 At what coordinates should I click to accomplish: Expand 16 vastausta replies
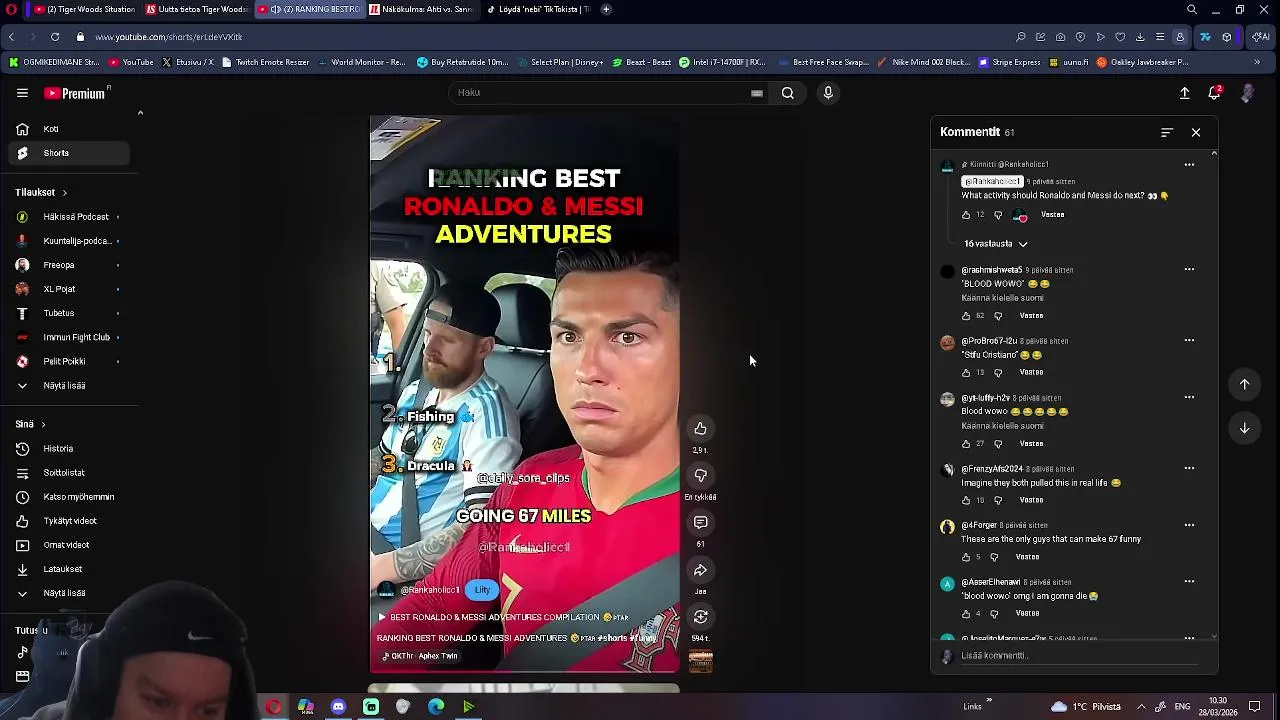coord(995,244)
